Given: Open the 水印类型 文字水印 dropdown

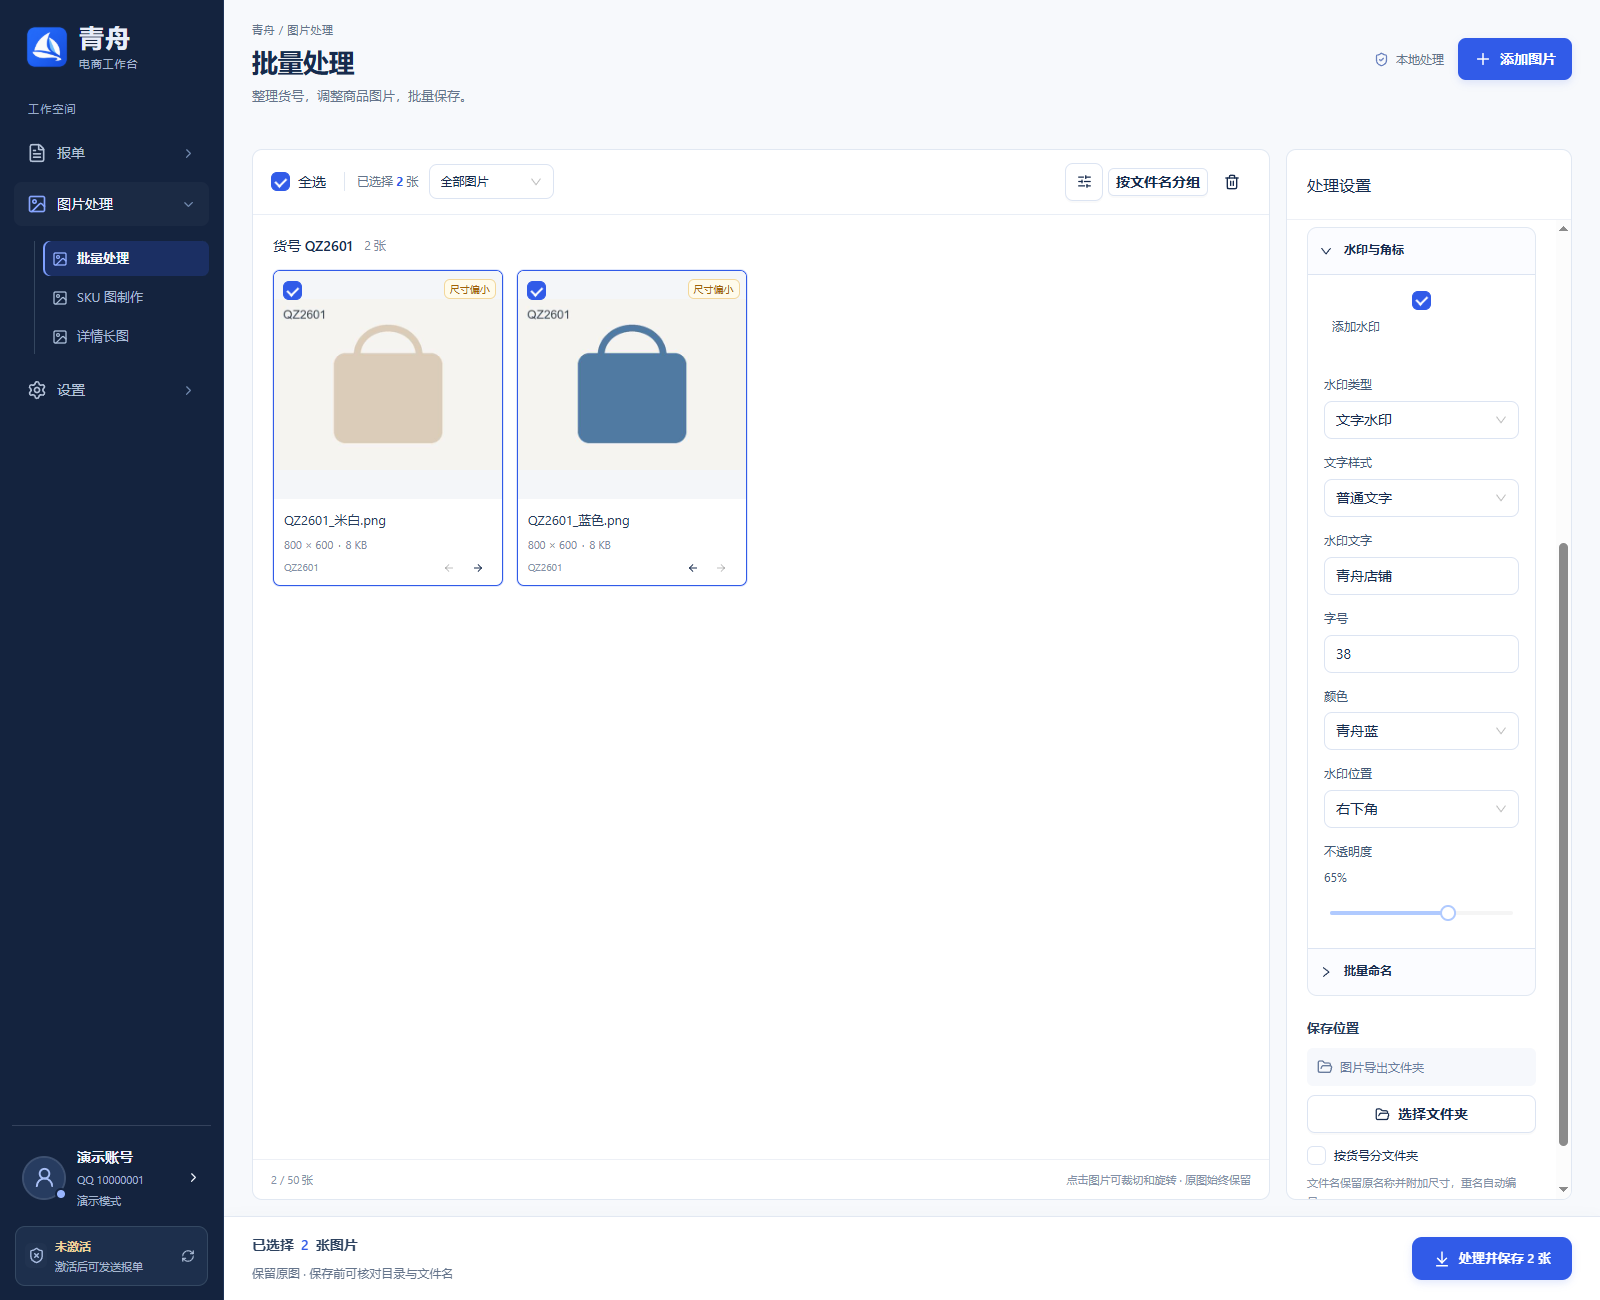Looking at the screenshot, I should coord(1421,420).
